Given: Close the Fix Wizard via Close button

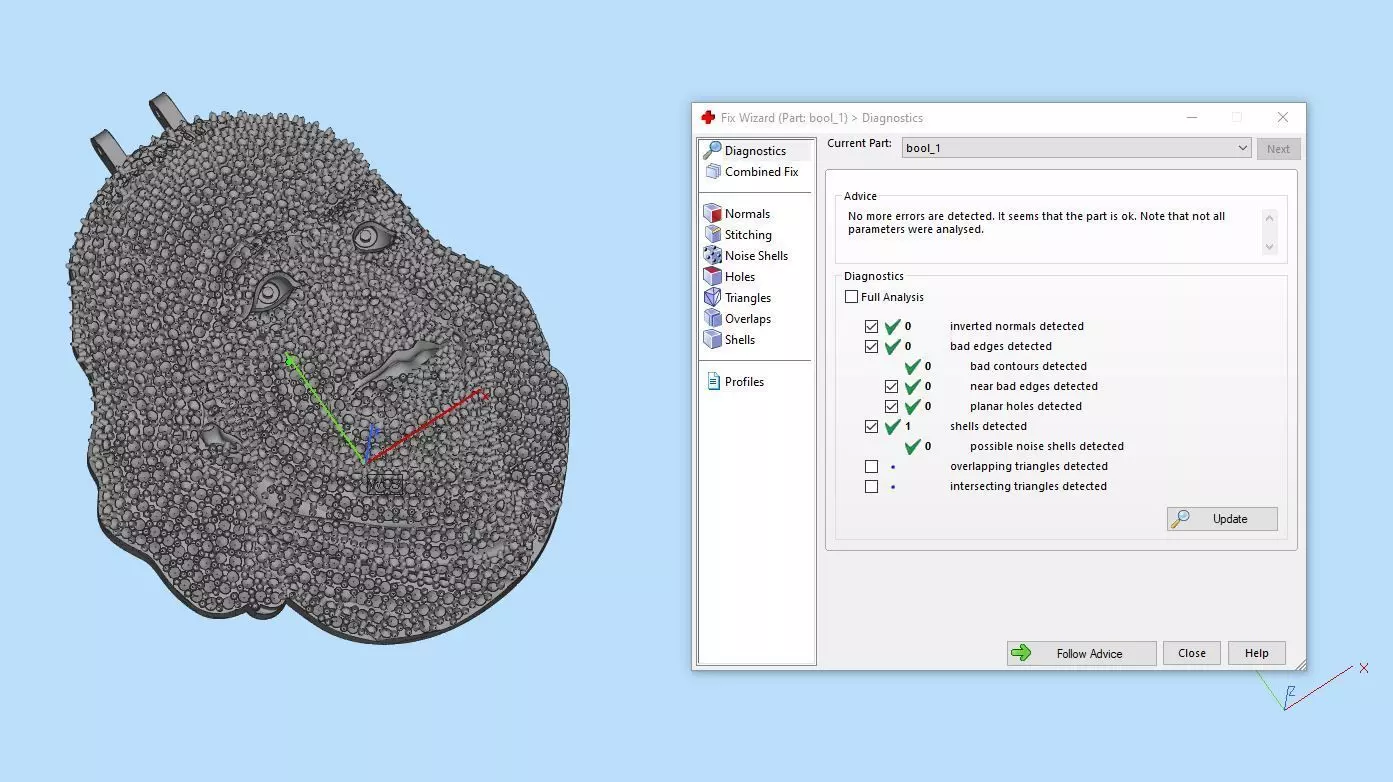Looking at the screenshot, I should click(x=1191, y=653).
